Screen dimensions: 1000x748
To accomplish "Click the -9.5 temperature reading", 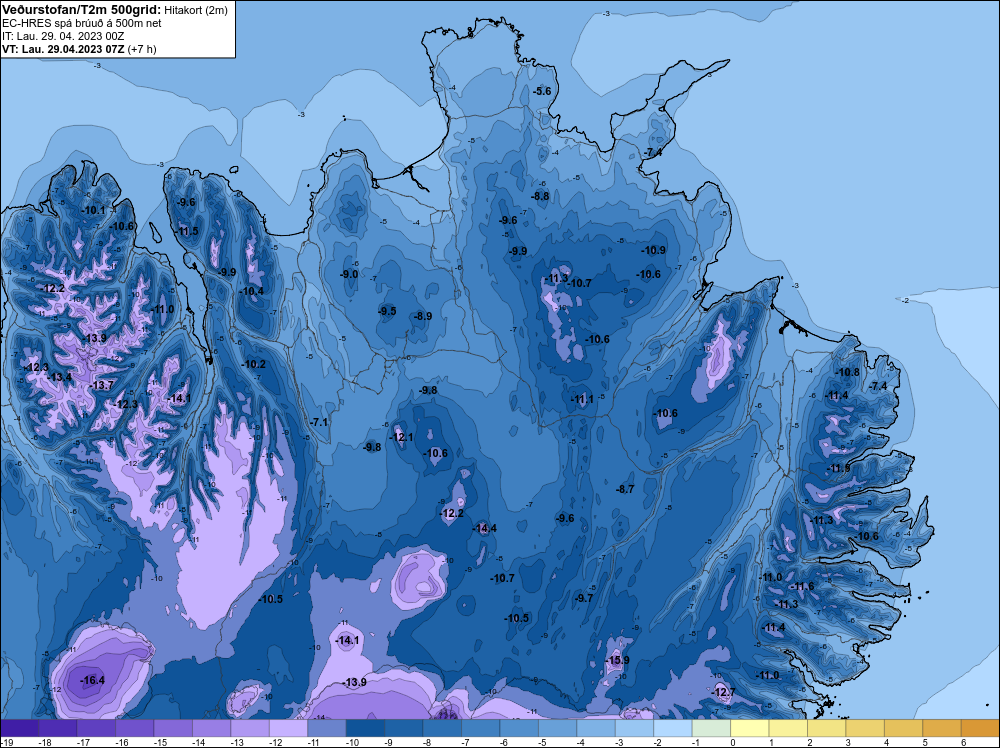I will [x=387, y=311].
